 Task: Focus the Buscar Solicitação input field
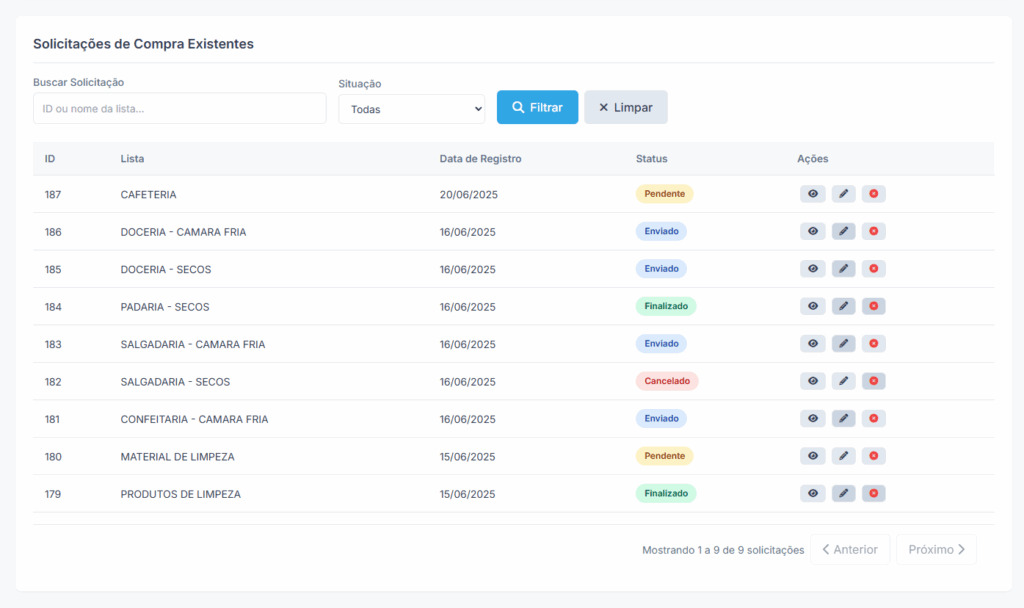[180, 108]
